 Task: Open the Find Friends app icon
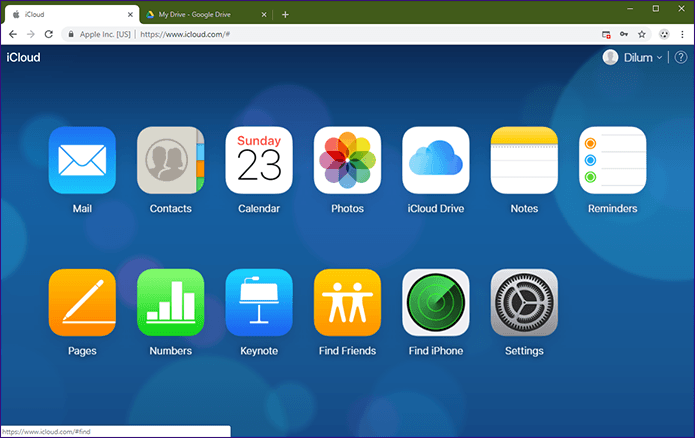pos(348,302)
